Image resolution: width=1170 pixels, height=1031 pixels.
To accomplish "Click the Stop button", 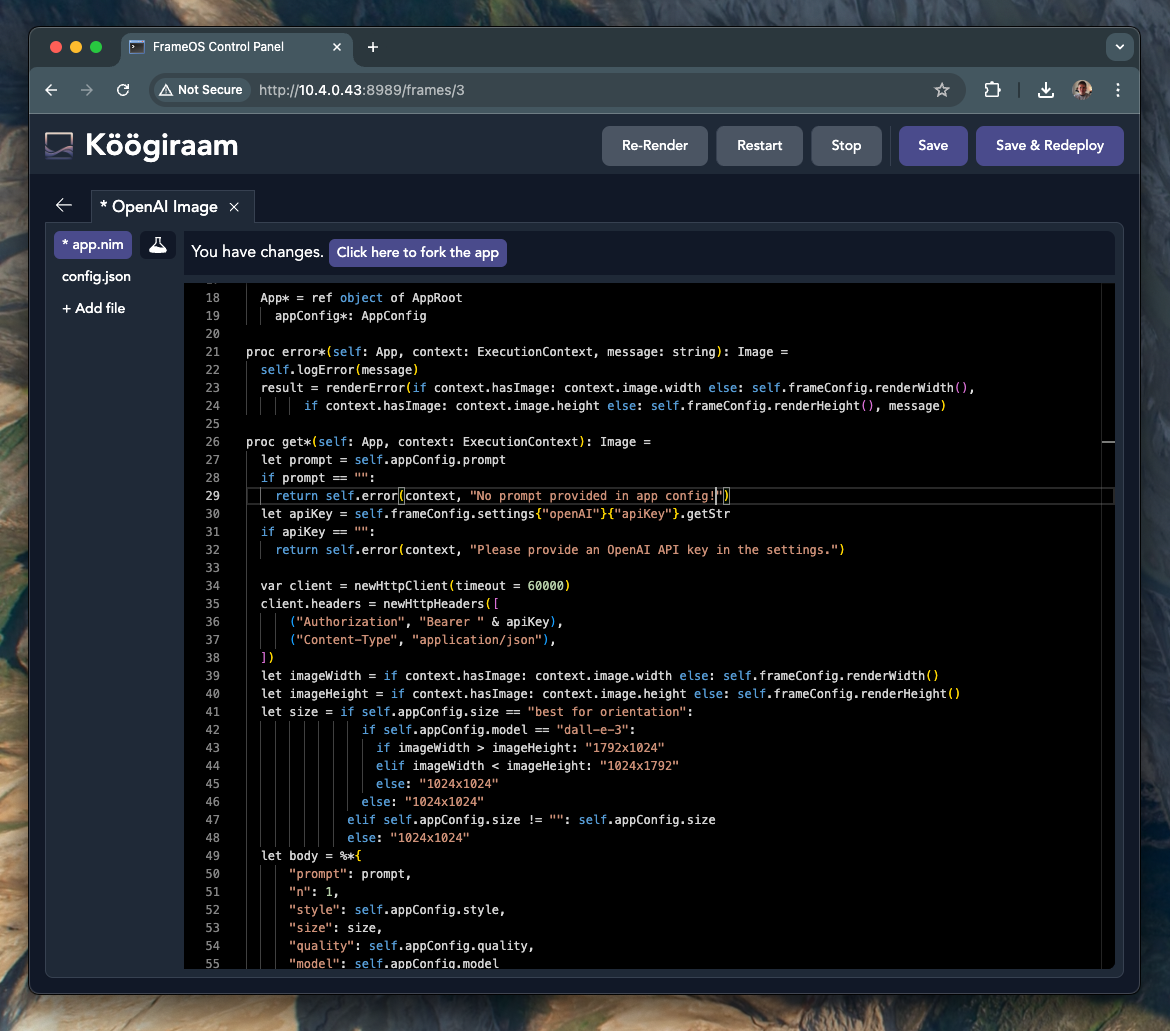I will click(846, 146).
